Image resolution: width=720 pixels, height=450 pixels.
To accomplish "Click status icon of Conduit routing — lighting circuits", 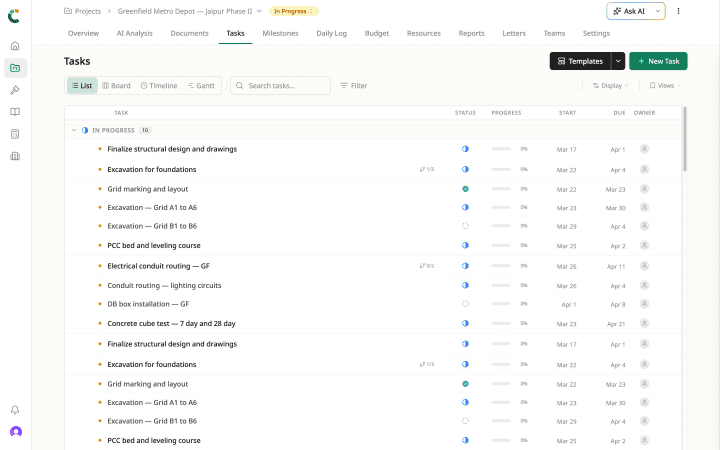I will pos(465,285).
